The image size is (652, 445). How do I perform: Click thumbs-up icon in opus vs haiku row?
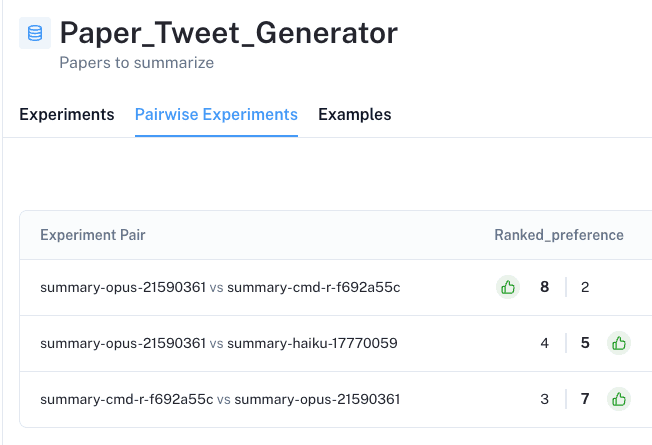coord(619,343)
